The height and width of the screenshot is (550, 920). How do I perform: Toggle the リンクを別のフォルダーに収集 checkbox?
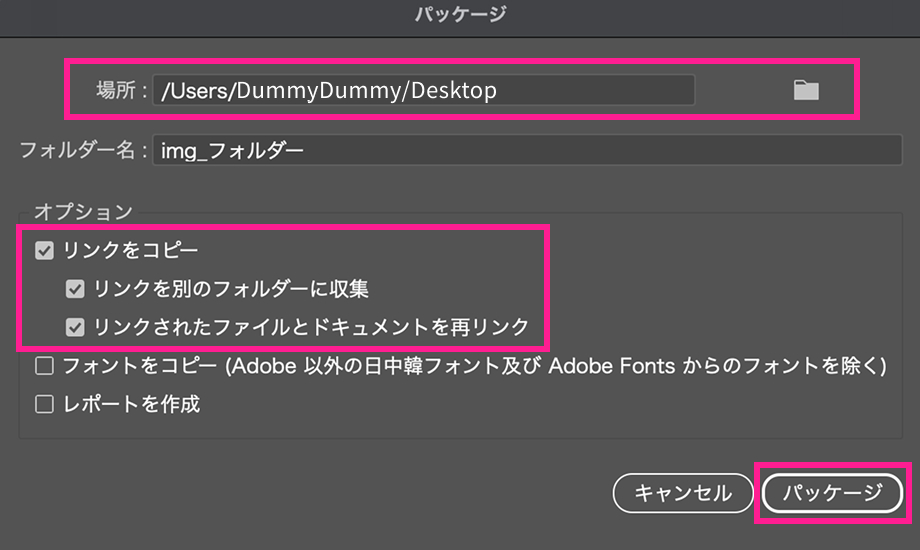click(75, 289)
